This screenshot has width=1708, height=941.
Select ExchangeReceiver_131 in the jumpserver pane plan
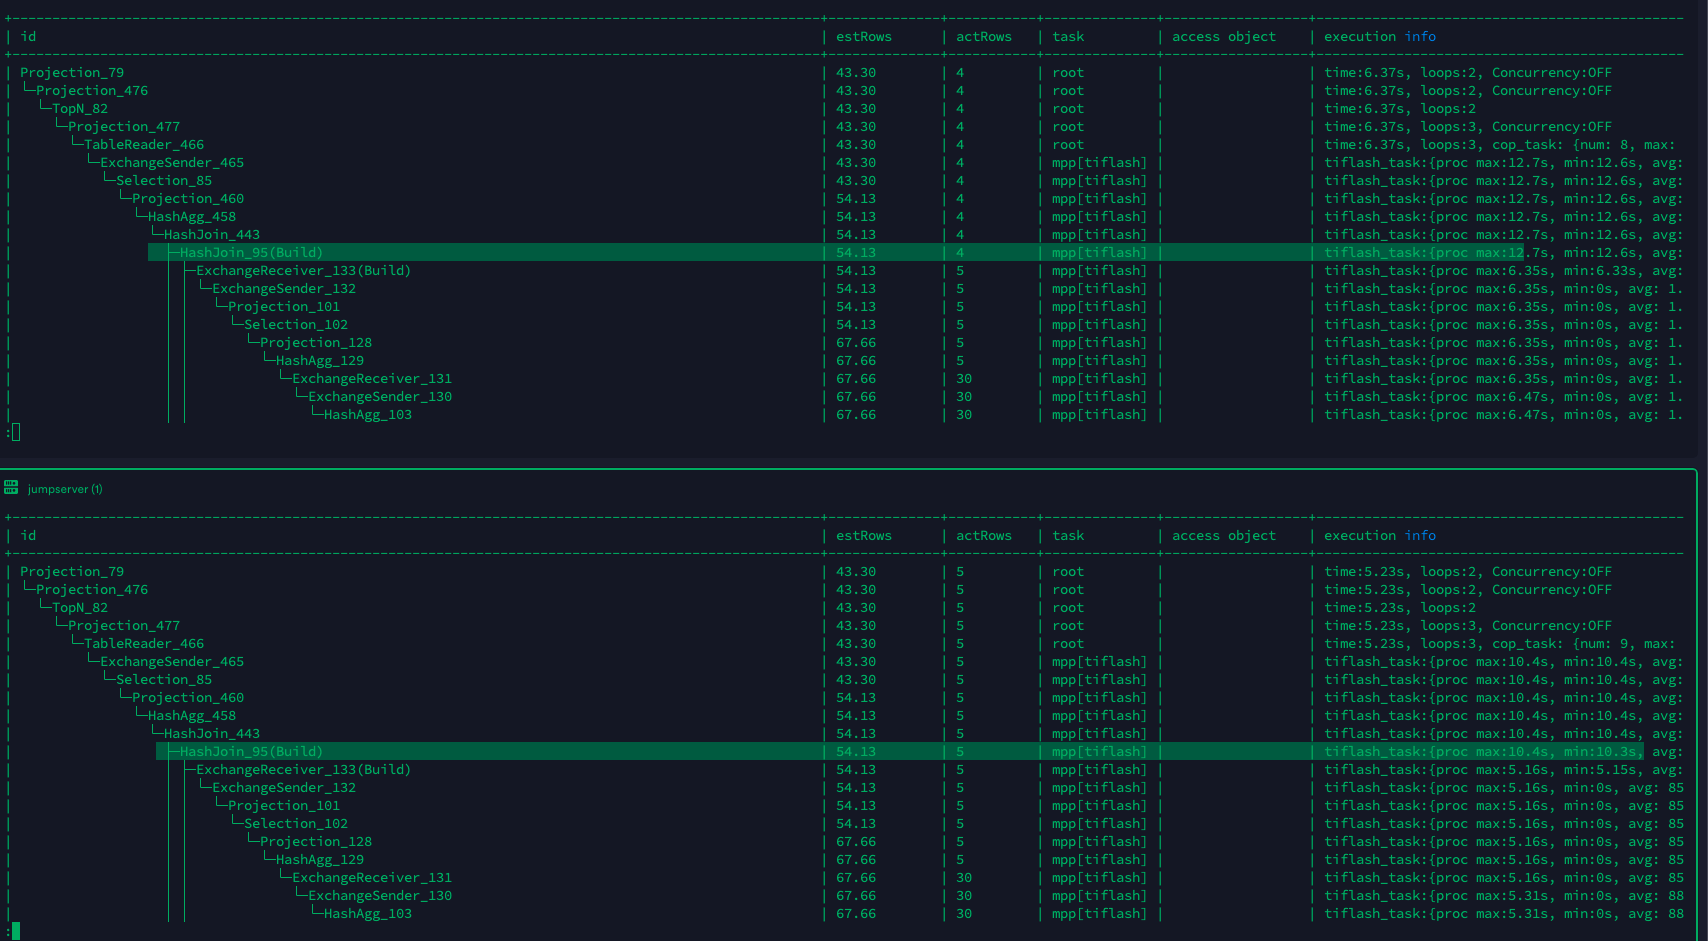coord(372,878)
